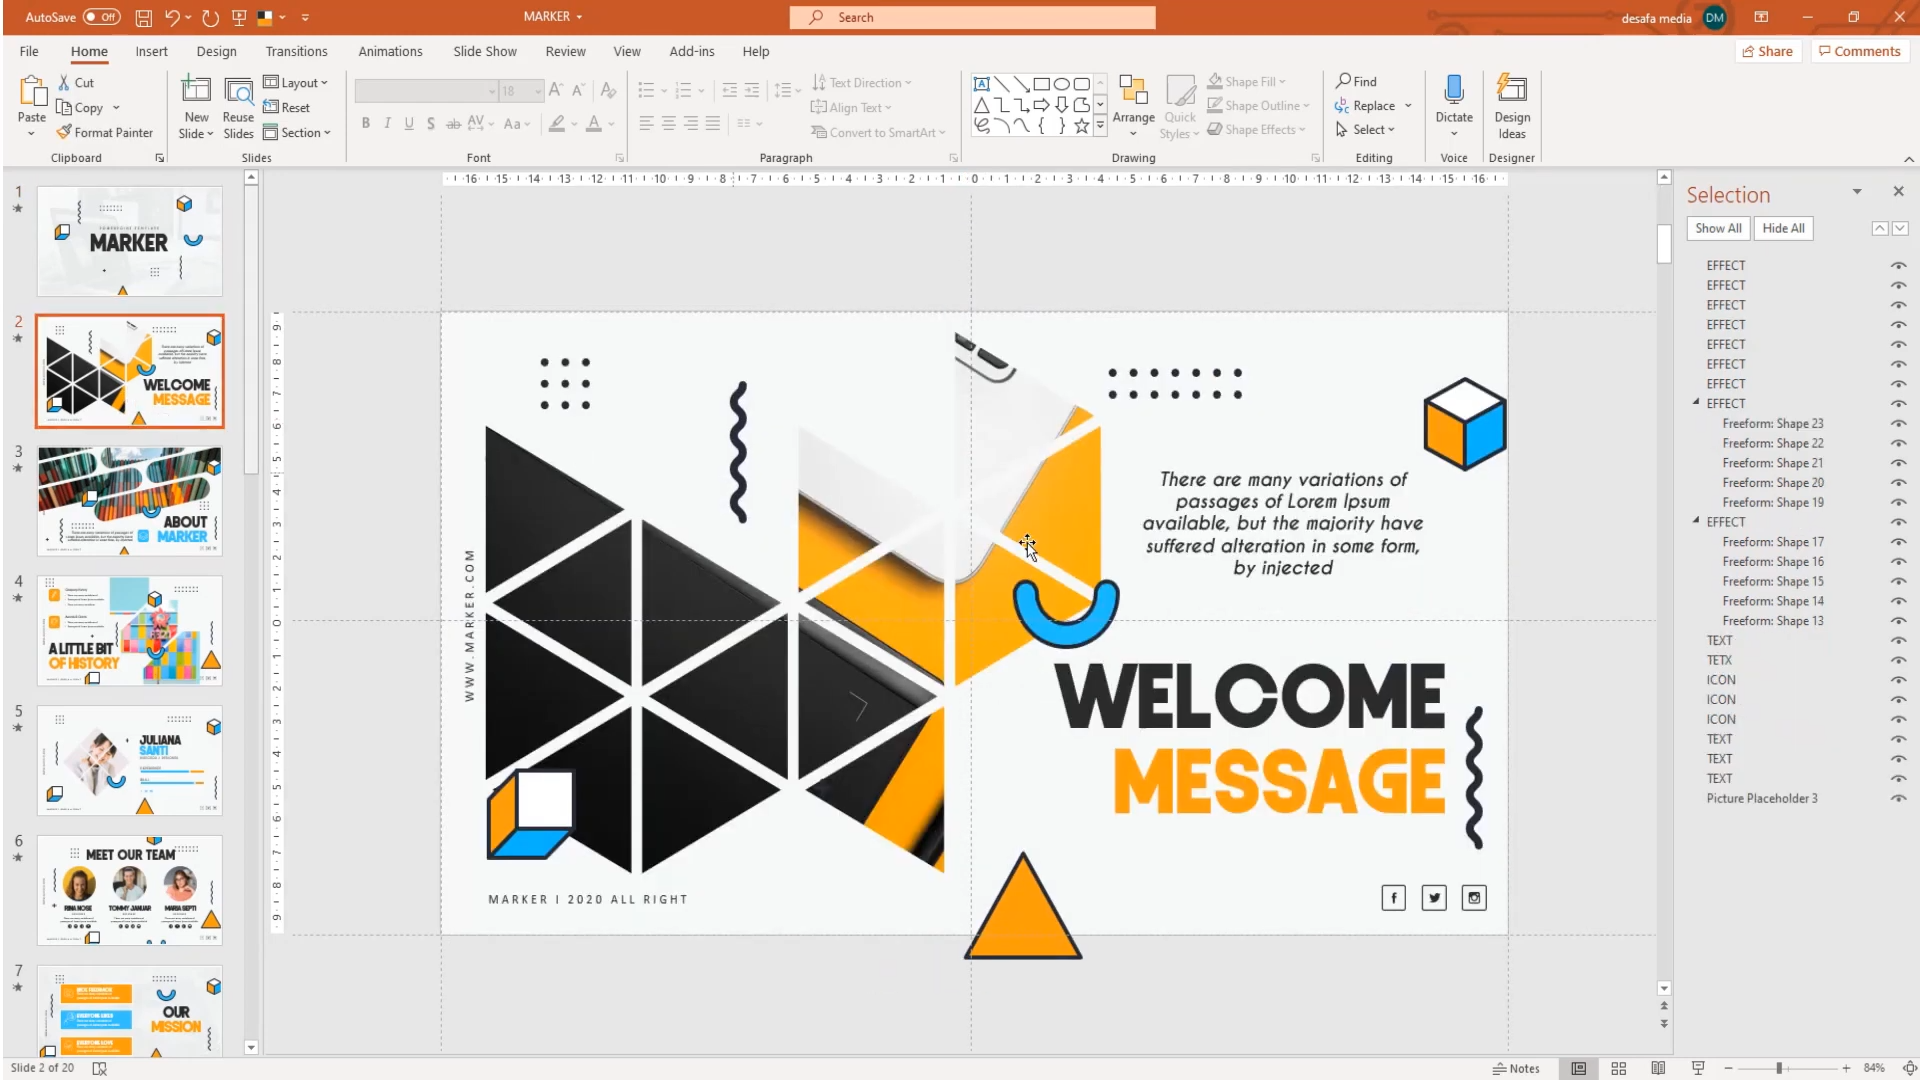Click the Share button
Screen dimensions: 1920x1080
click(x=1767, y=51)
